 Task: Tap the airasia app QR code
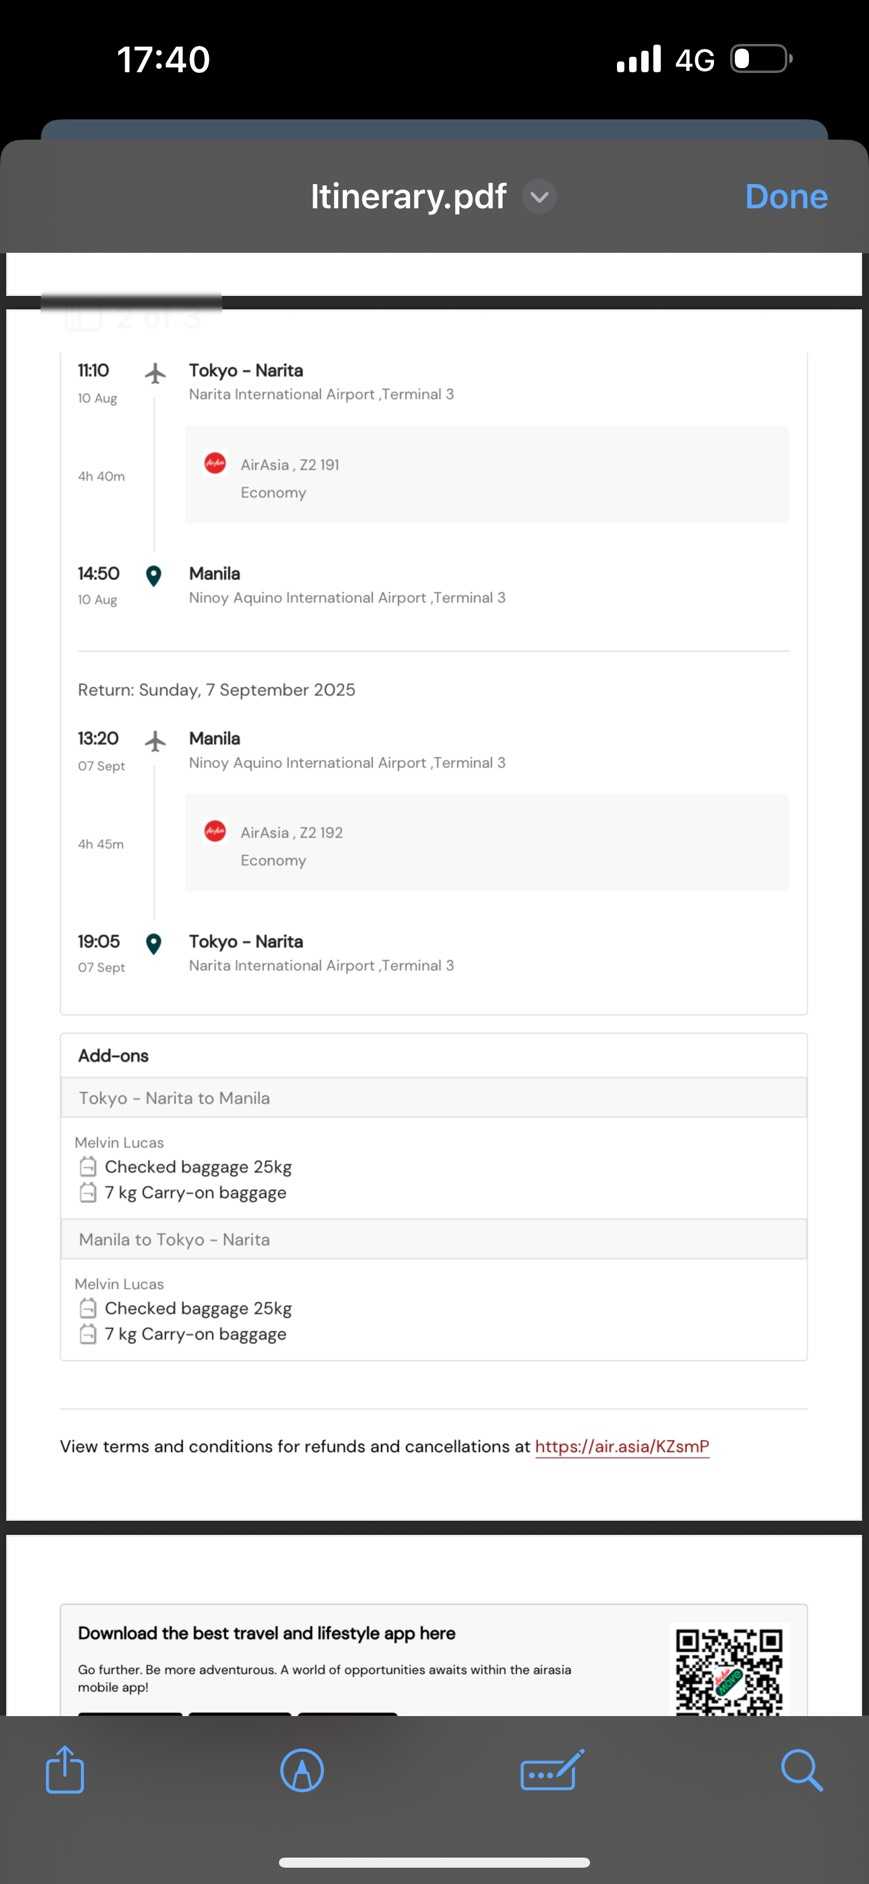coord(729,1669)
